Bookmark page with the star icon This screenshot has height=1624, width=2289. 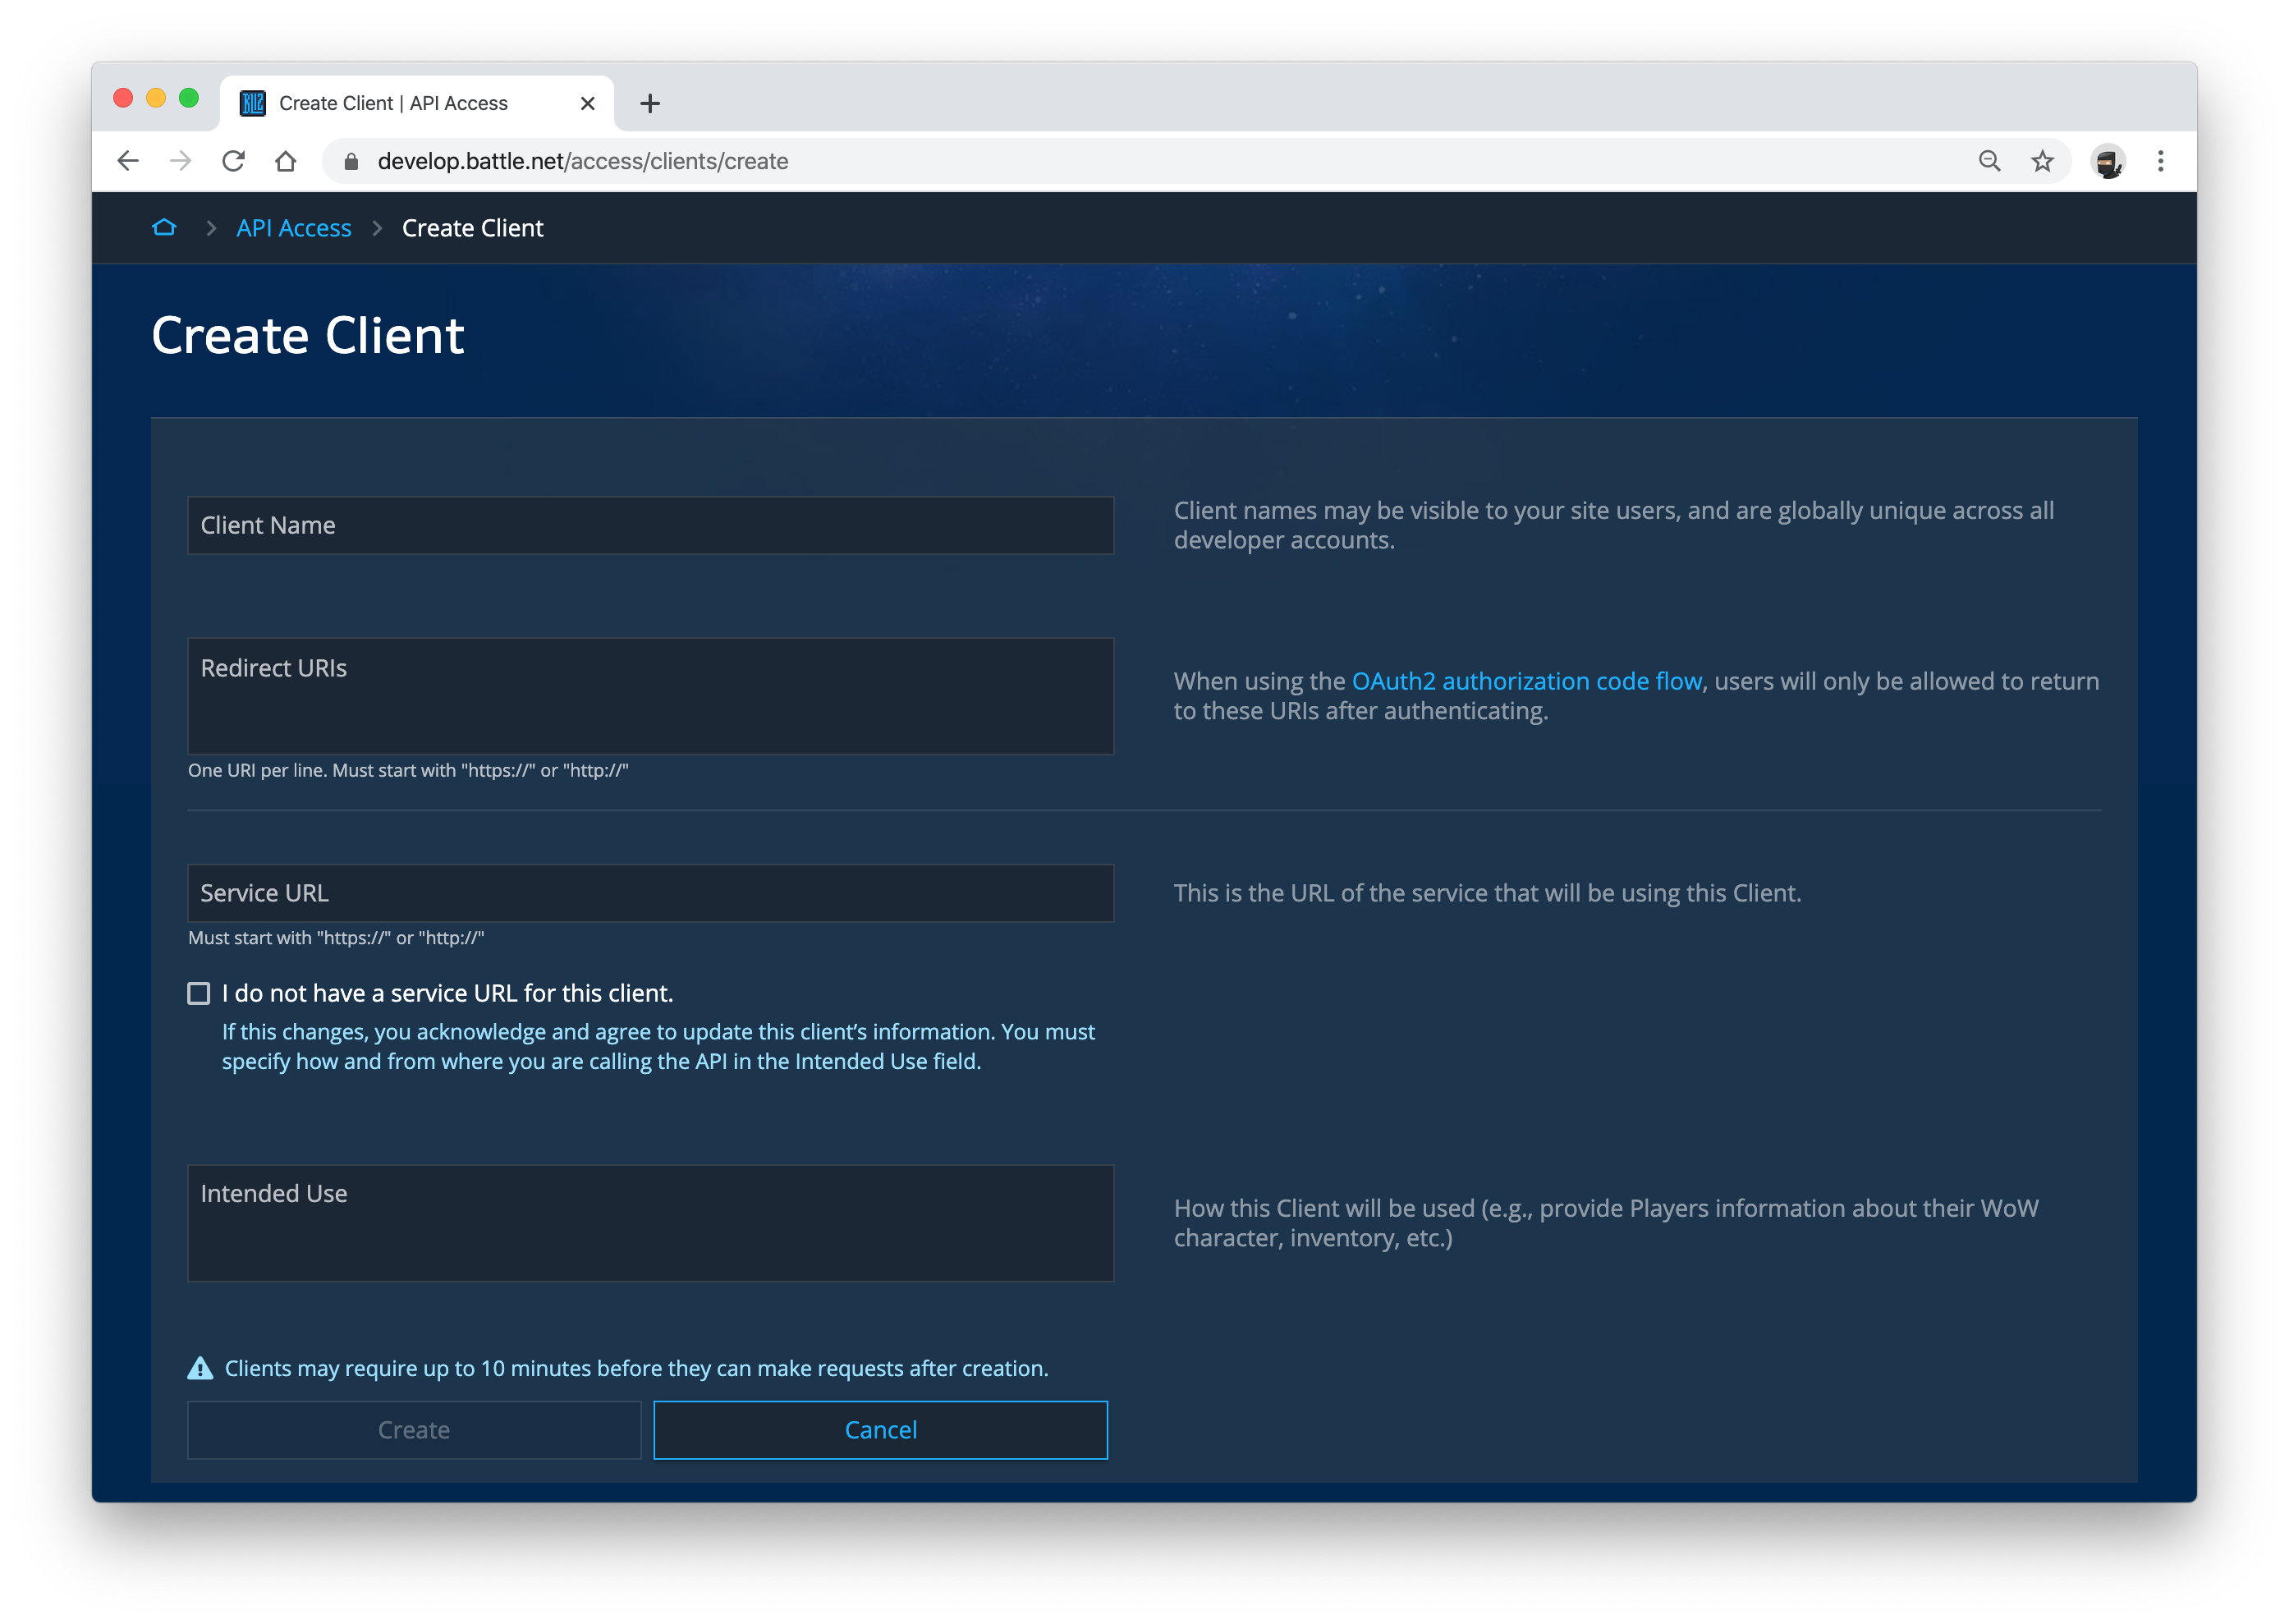point(2042,161)
